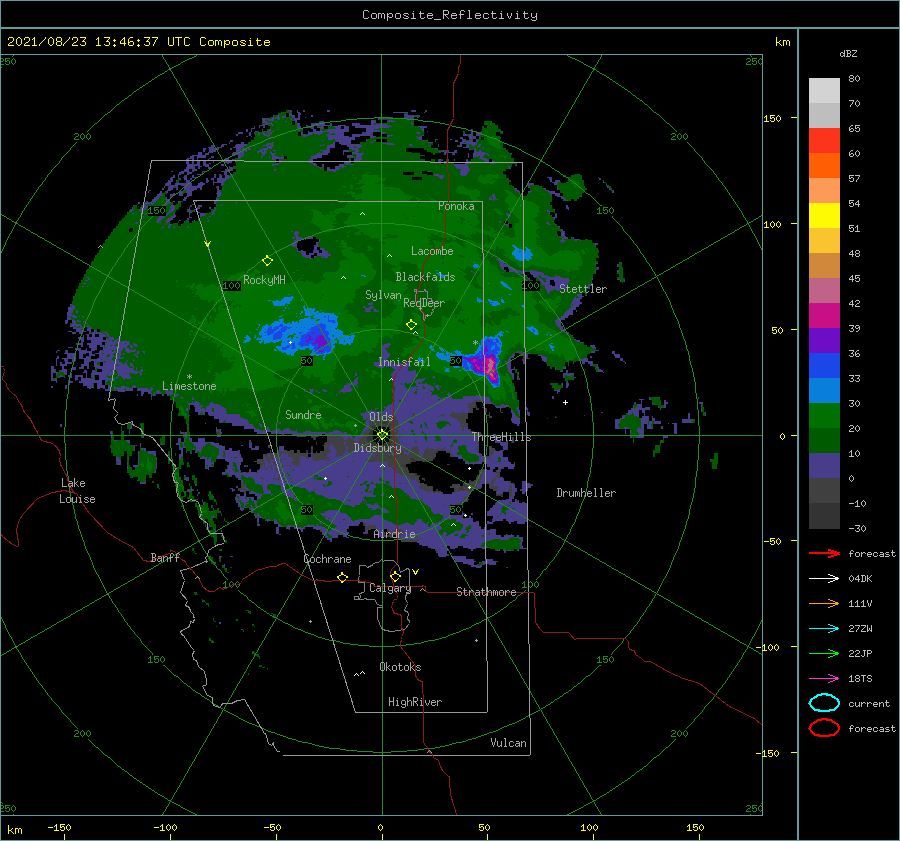Click the bright yellow 54 dBZ swatch
Viewport: 900px width, 841px height.
click(x=824, y=216)
